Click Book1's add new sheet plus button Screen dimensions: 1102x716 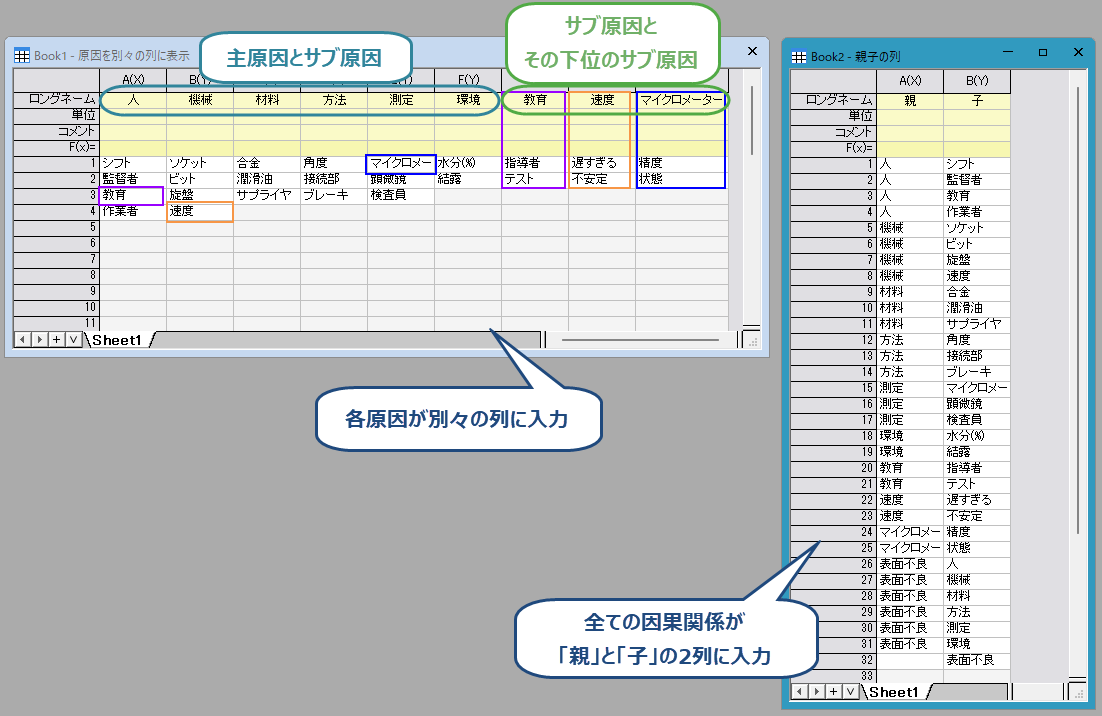(56, 340)
